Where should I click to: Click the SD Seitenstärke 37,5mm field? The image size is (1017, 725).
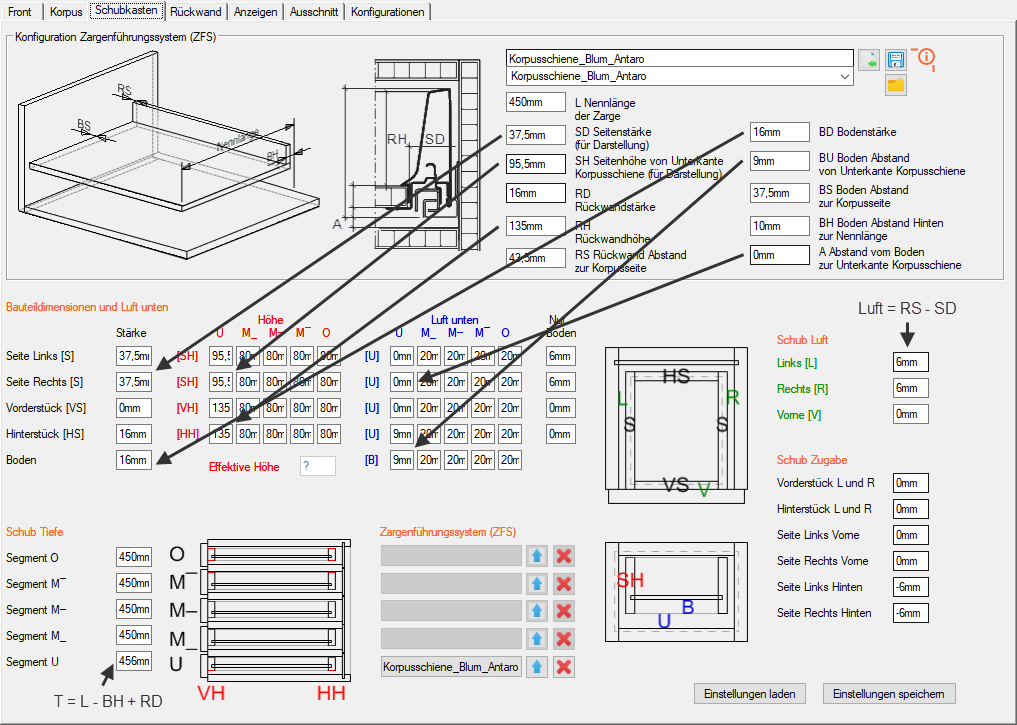[536, 135]
